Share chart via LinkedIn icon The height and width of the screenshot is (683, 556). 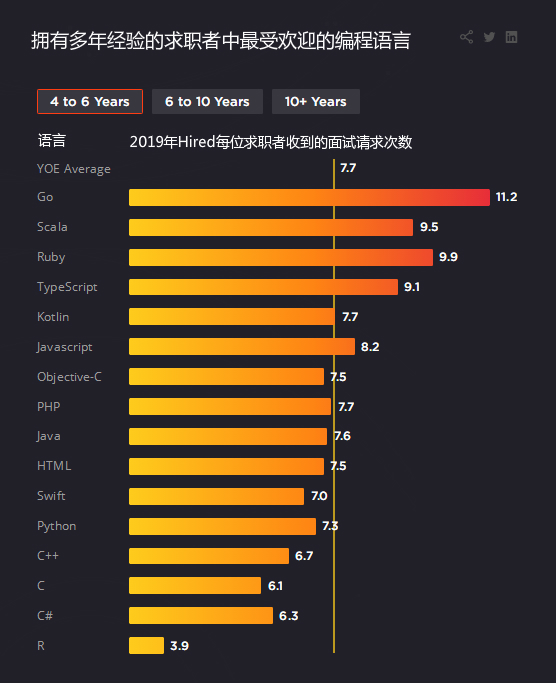[511, 37]
